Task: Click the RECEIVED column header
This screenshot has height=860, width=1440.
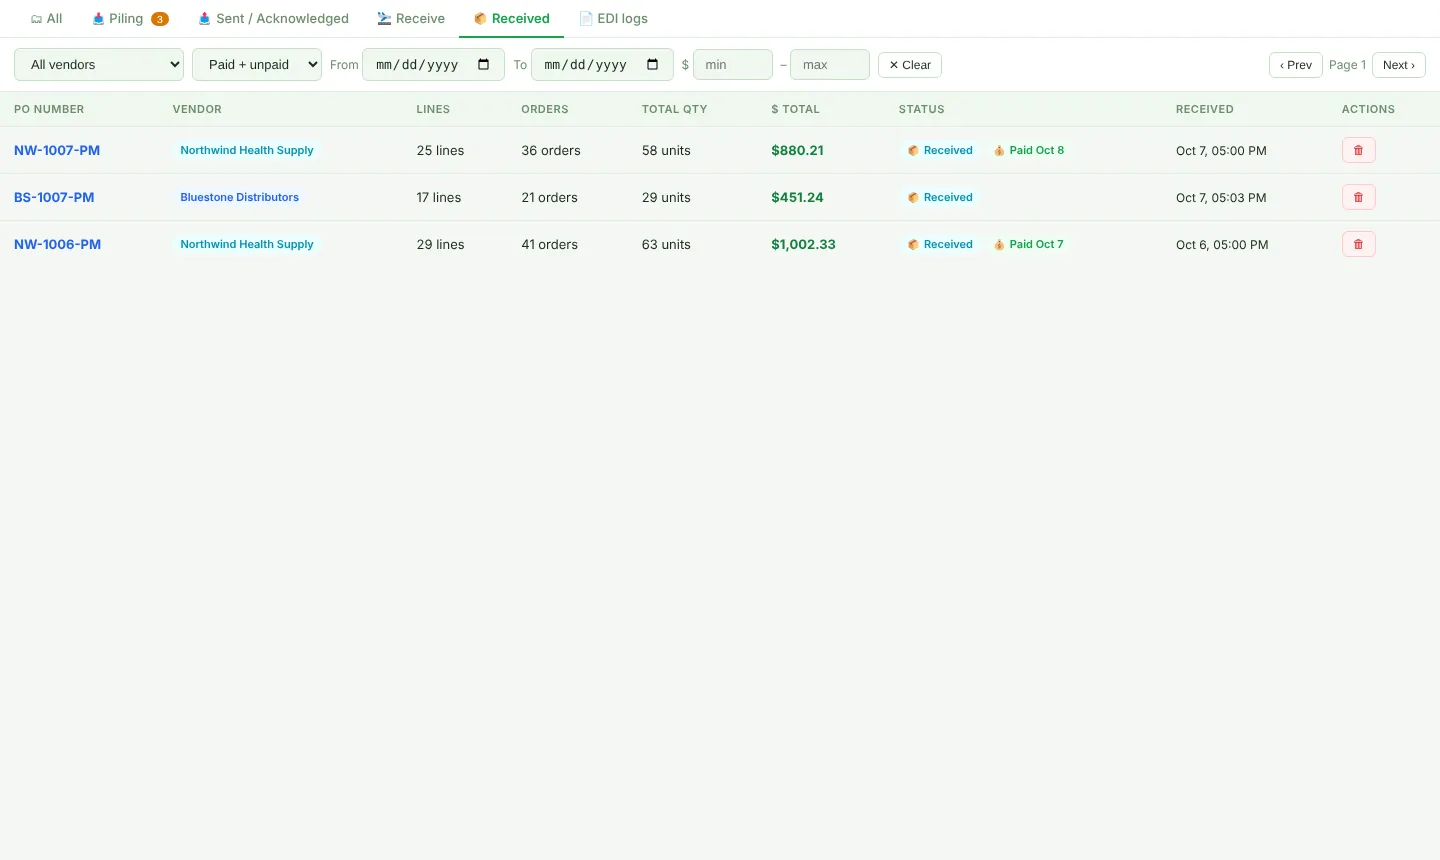Action: [x=1205, y=109]
